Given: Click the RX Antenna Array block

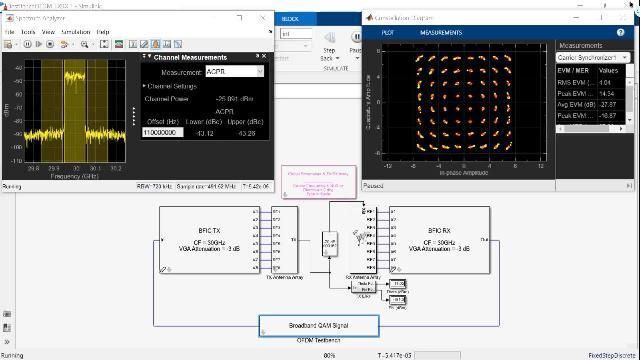Looking at the screenshot, I should point(363,240).
